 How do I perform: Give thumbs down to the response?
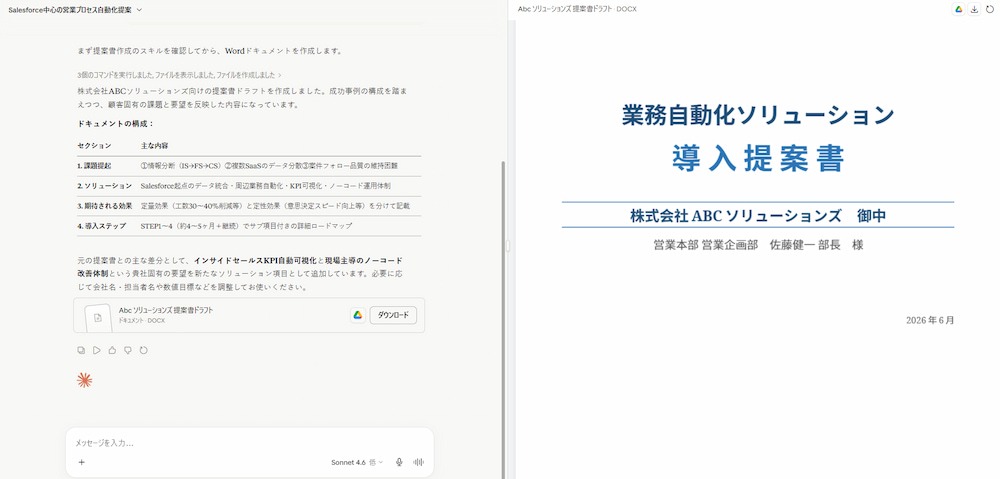(x=128, y=350)
